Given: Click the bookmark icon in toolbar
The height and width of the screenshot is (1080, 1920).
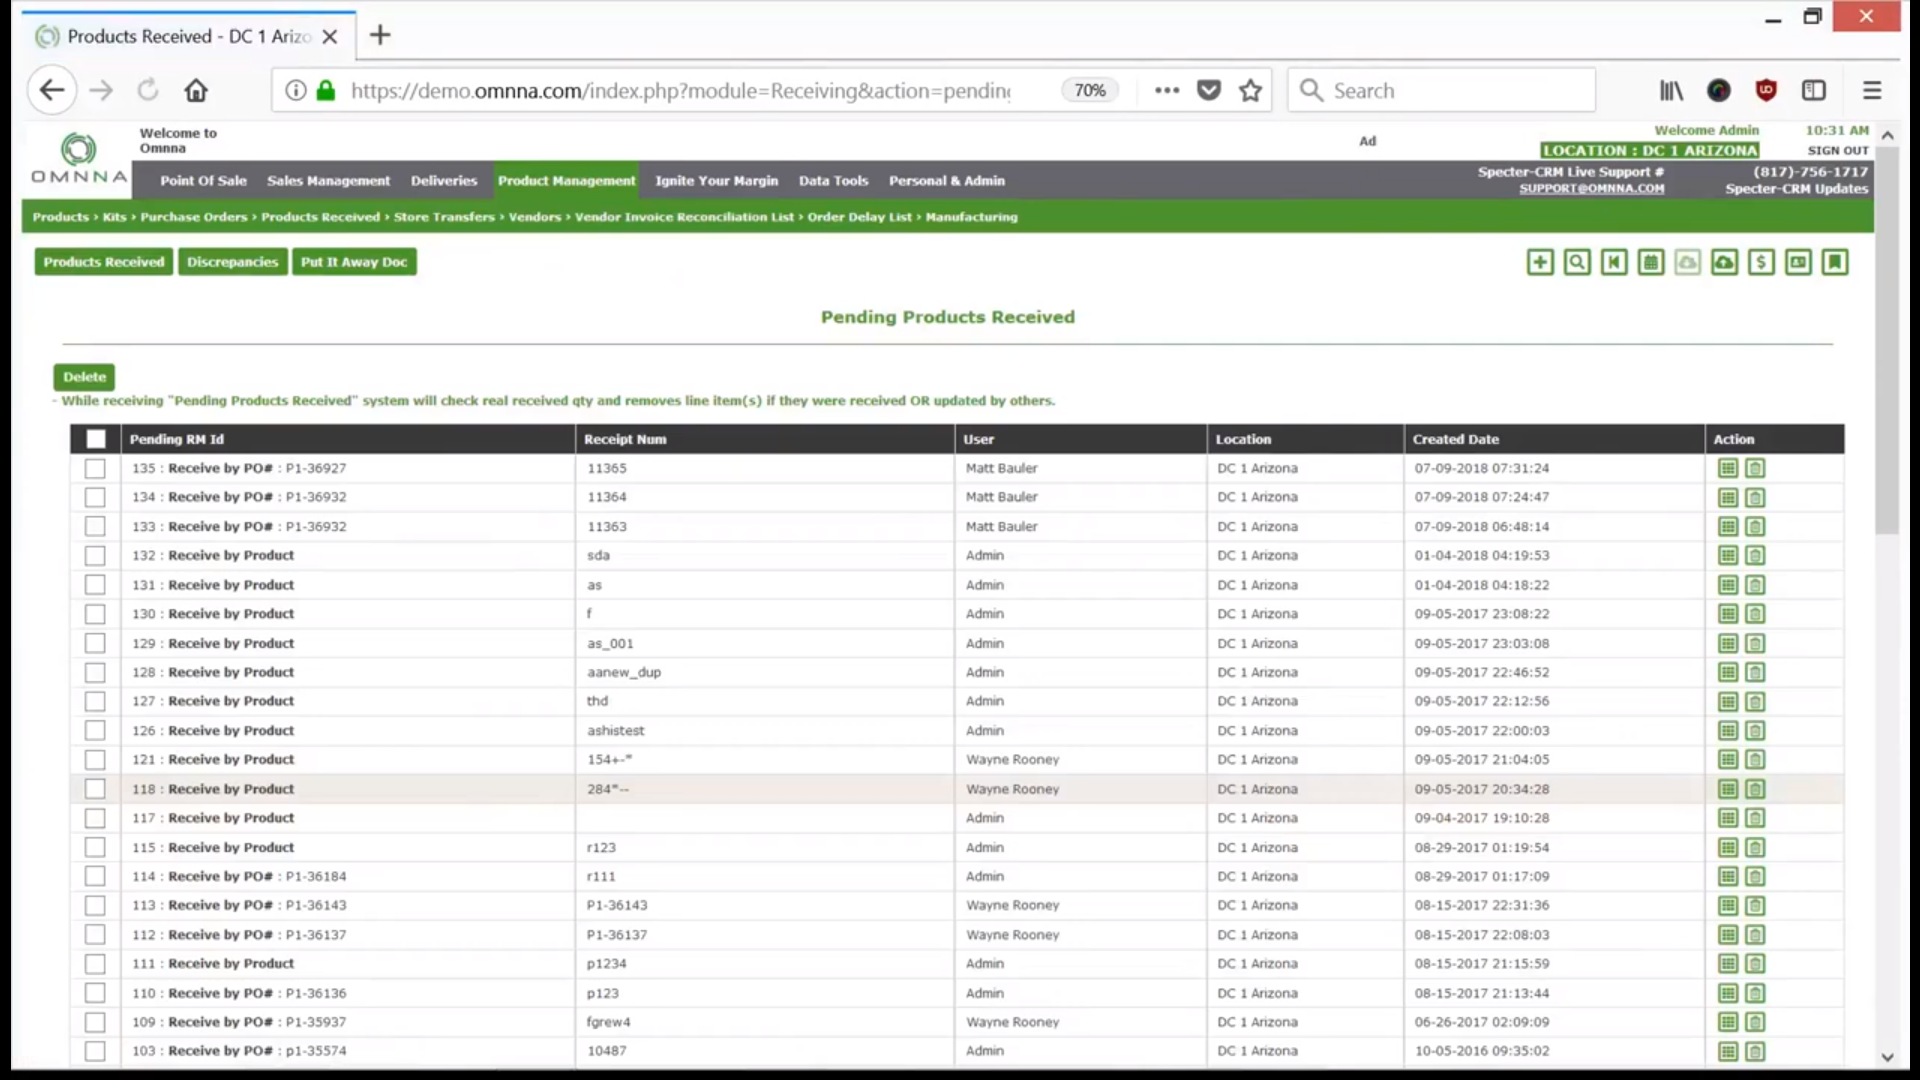Looking at the screenshot, I should click(1835, 262).
